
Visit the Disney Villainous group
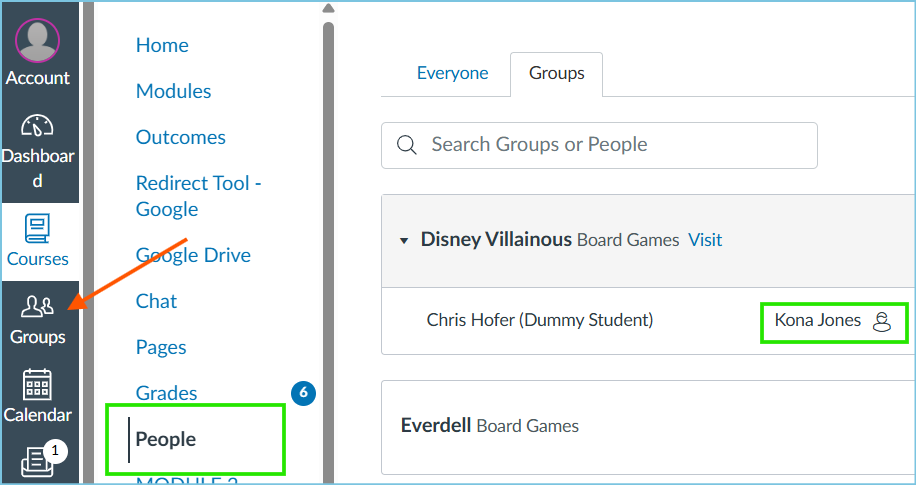click(705, 240)
